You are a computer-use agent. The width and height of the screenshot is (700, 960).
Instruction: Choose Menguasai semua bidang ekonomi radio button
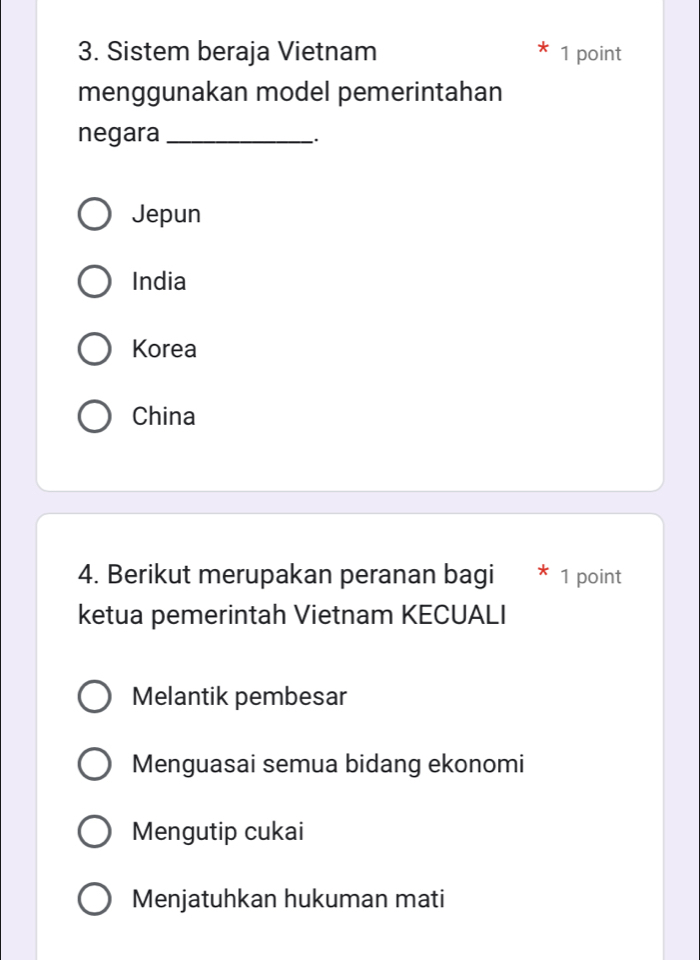95,765
